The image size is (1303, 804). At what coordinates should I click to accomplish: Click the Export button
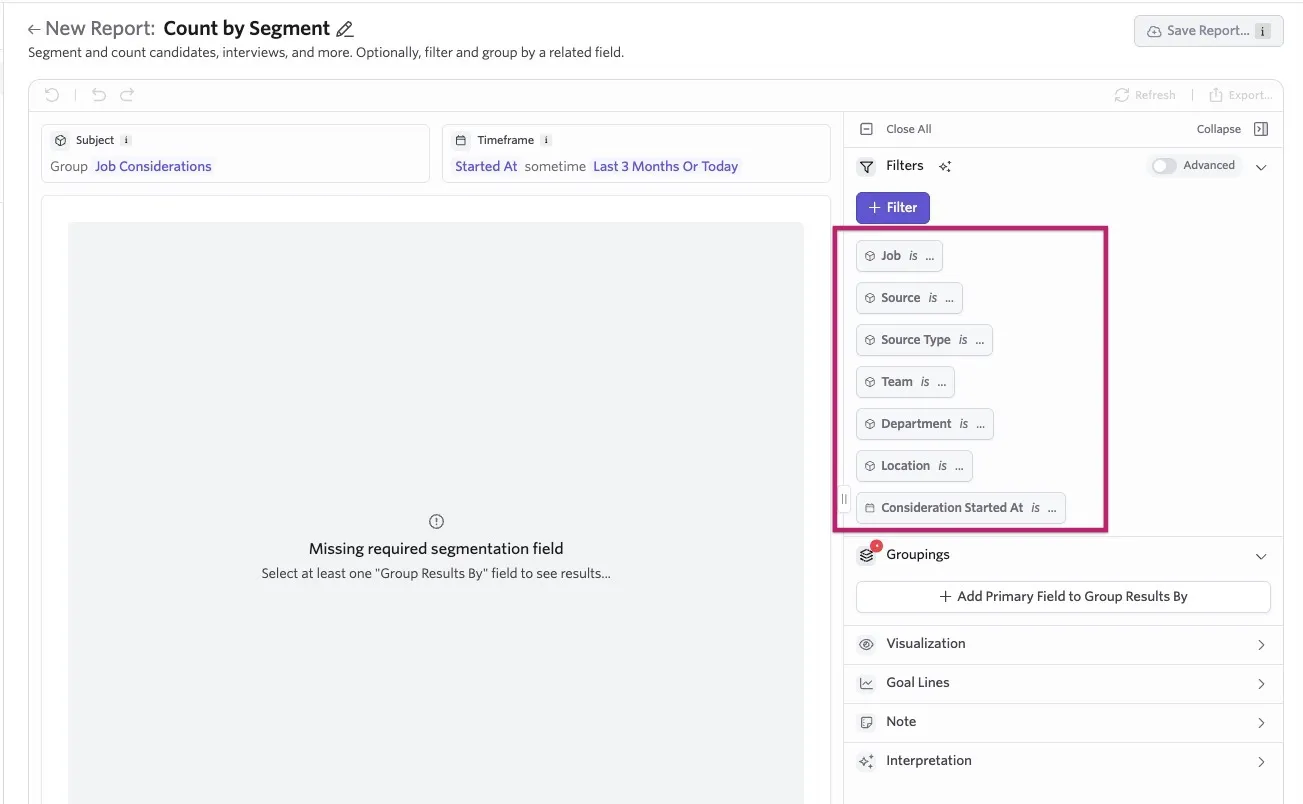(x=1240, y=95)
